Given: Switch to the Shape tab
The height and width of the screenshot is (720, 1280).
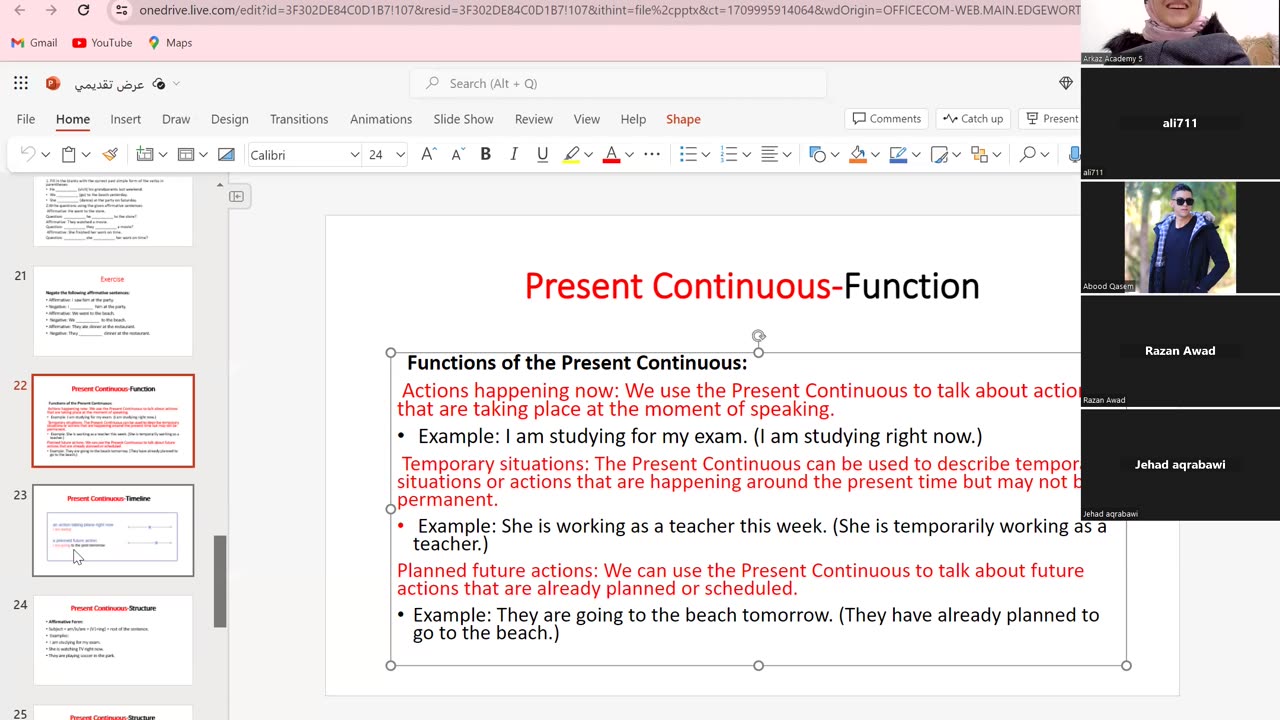Looking at the screenshot, I should click(683, 119).
